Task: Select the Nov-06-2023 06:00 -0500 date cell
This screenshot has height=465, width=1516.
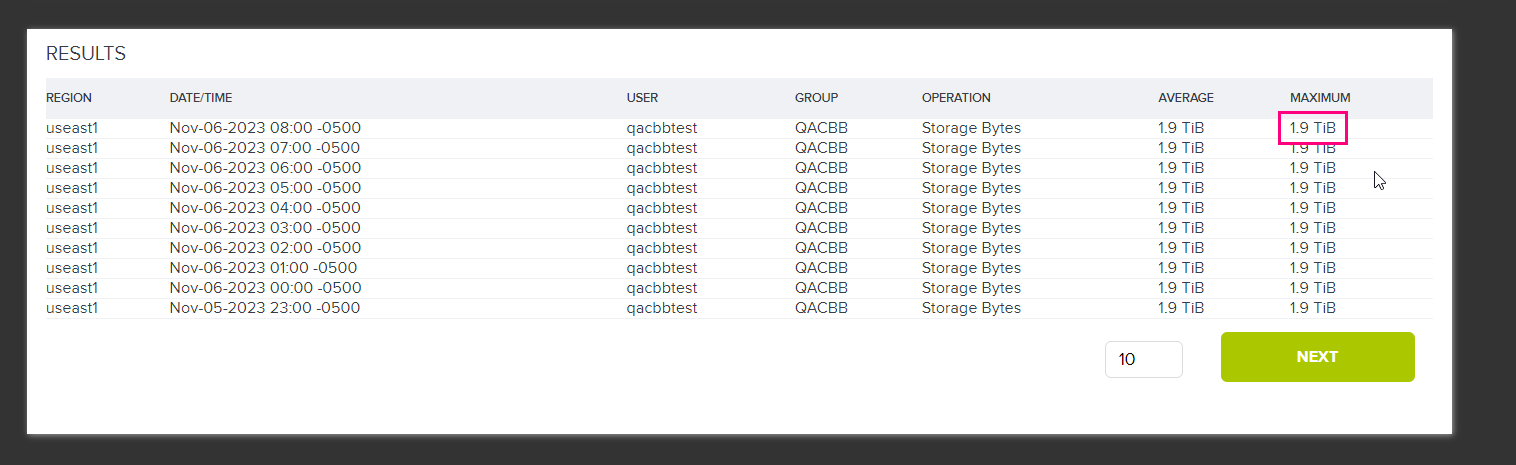Action: (265, 168)
